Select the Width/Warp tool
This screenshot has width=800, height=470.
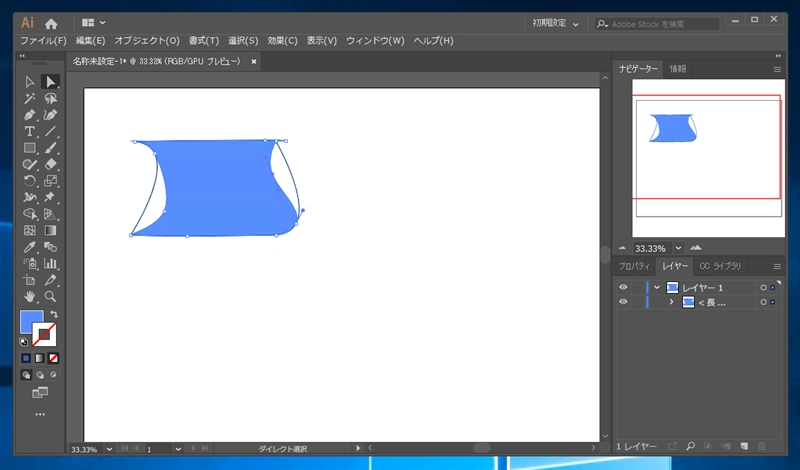pyautogui.click(x=30, y=197)
